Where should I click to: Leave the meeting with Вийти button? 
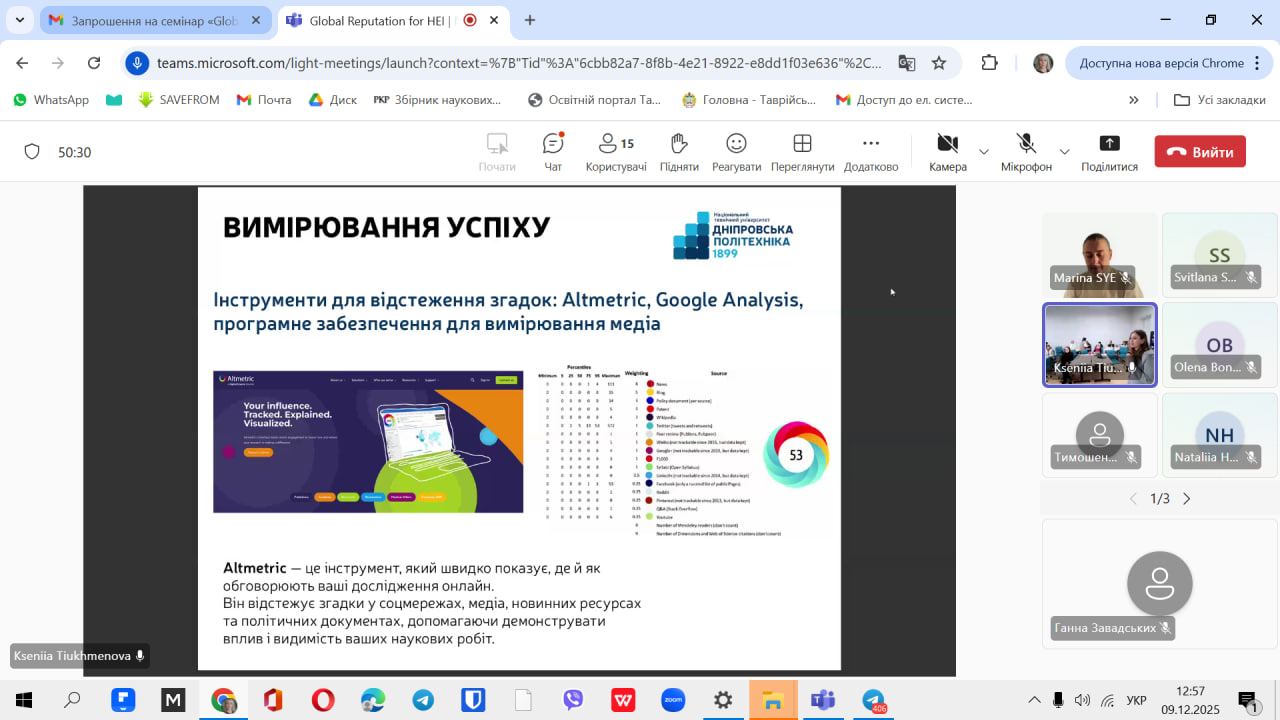(x=1200, y=152)
